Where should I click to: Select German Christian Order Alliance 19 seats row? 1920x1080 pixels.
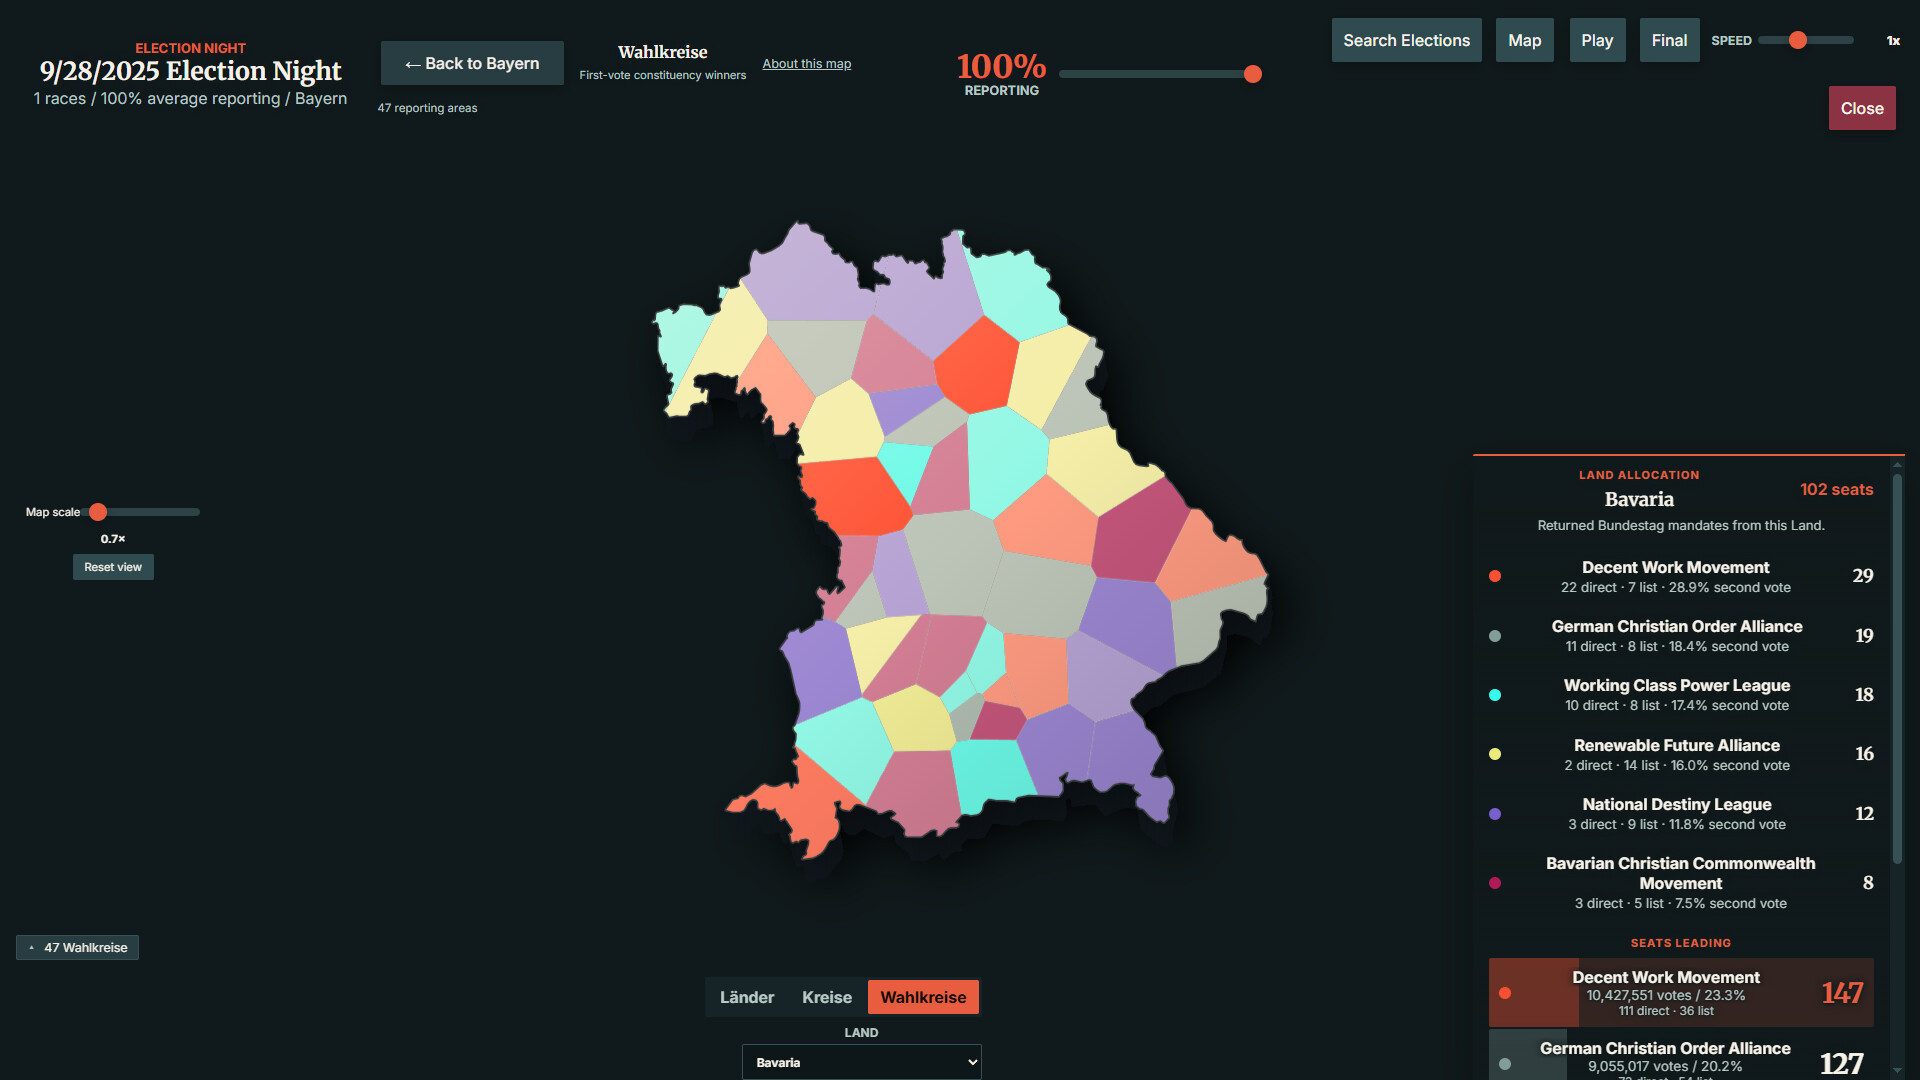(x=1681, y=635)
